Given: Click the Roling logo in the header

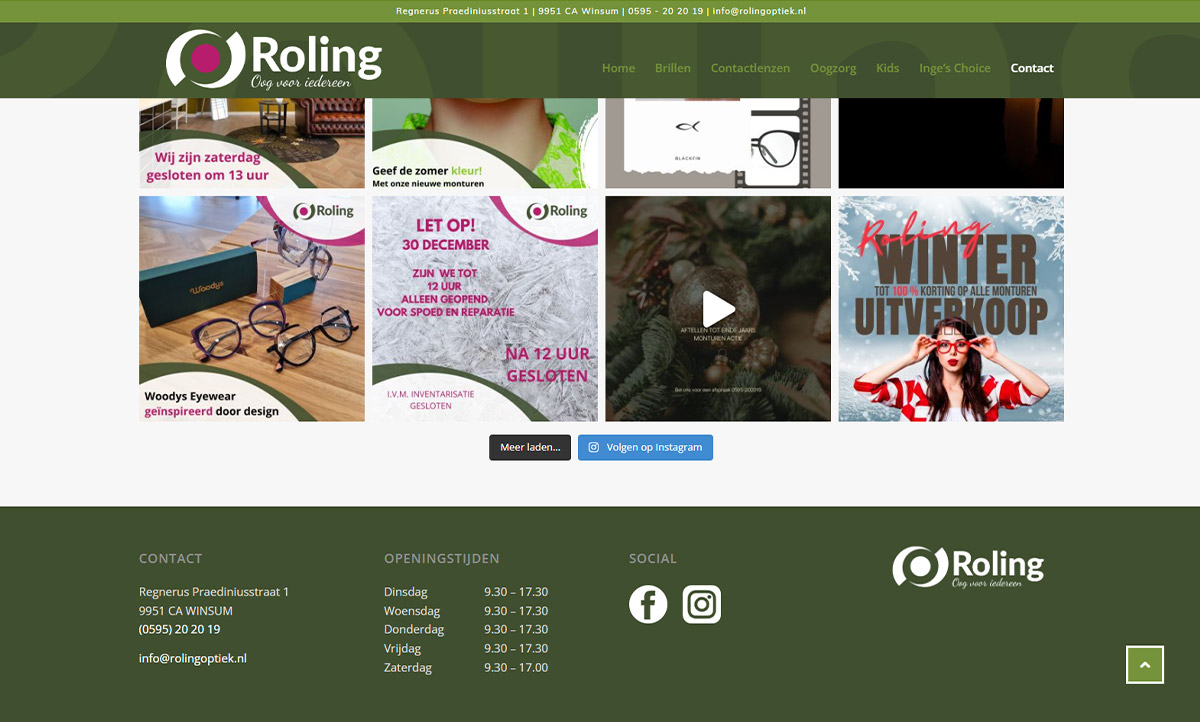Looking at the screenshot, I should point(273,60).
